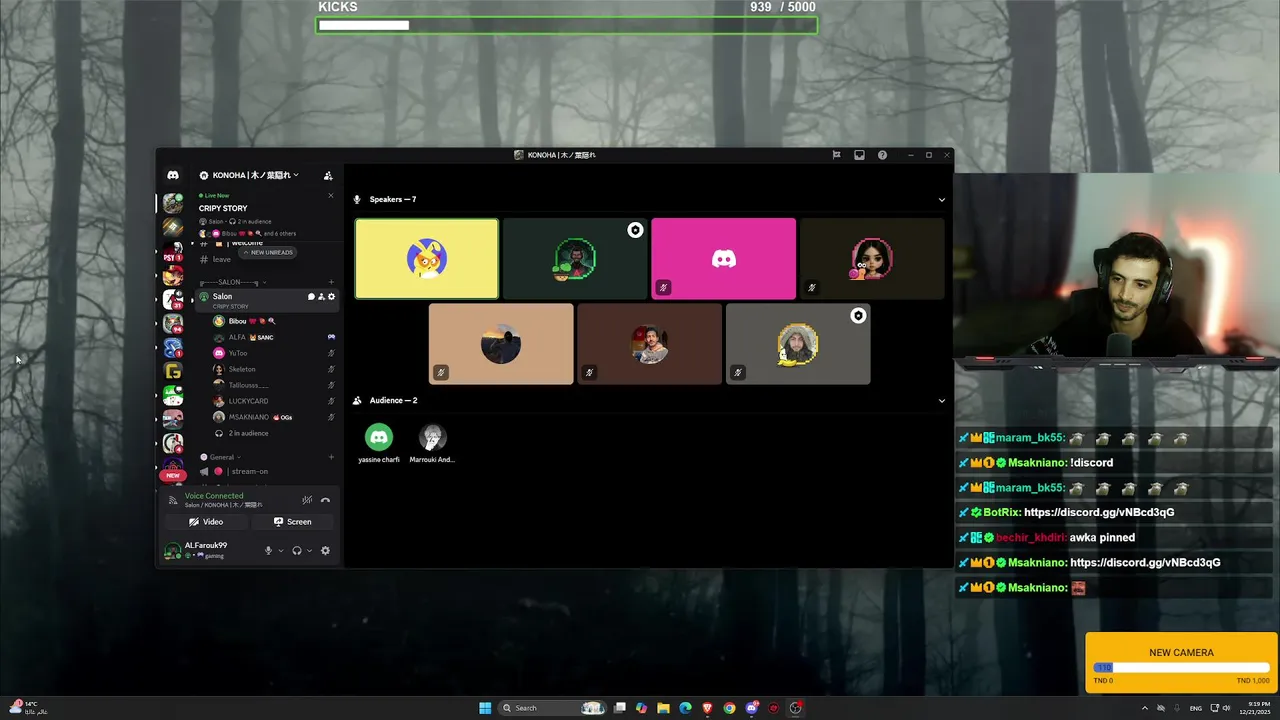
Task: Click NEW UNREADS jump pill
Action: point(268,253)
